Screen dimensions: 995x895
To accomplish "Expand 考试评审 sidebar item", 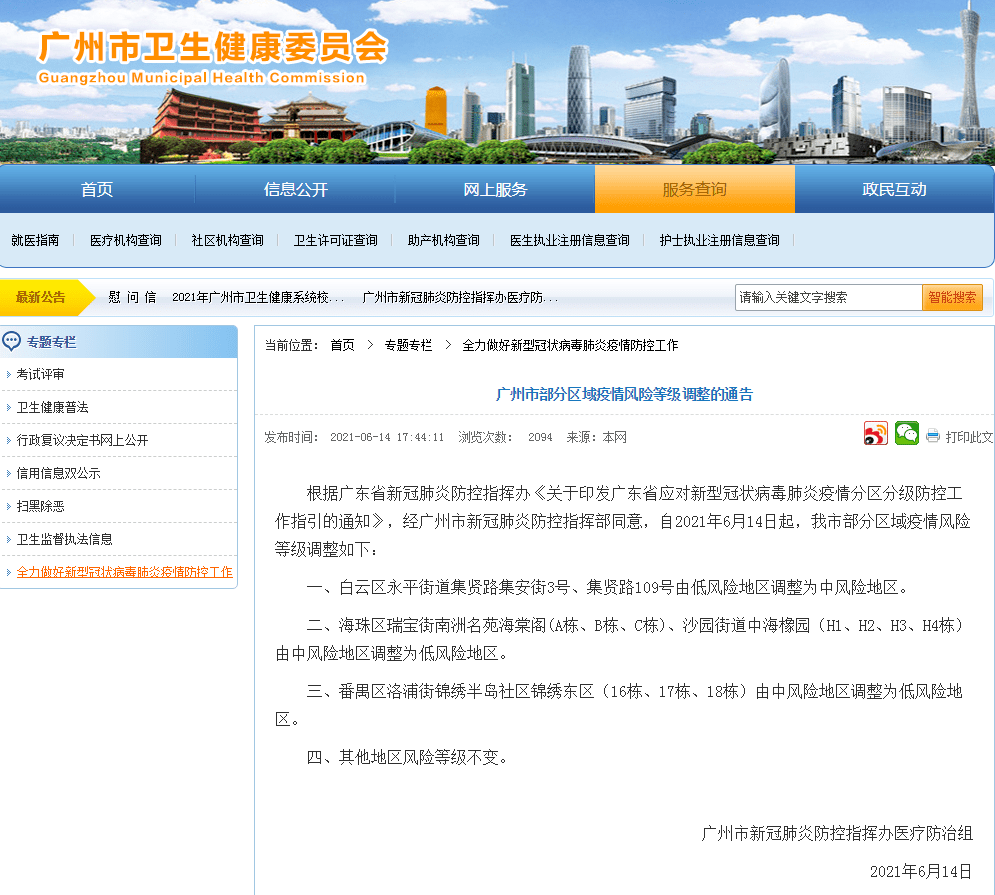I will (40, 374).
